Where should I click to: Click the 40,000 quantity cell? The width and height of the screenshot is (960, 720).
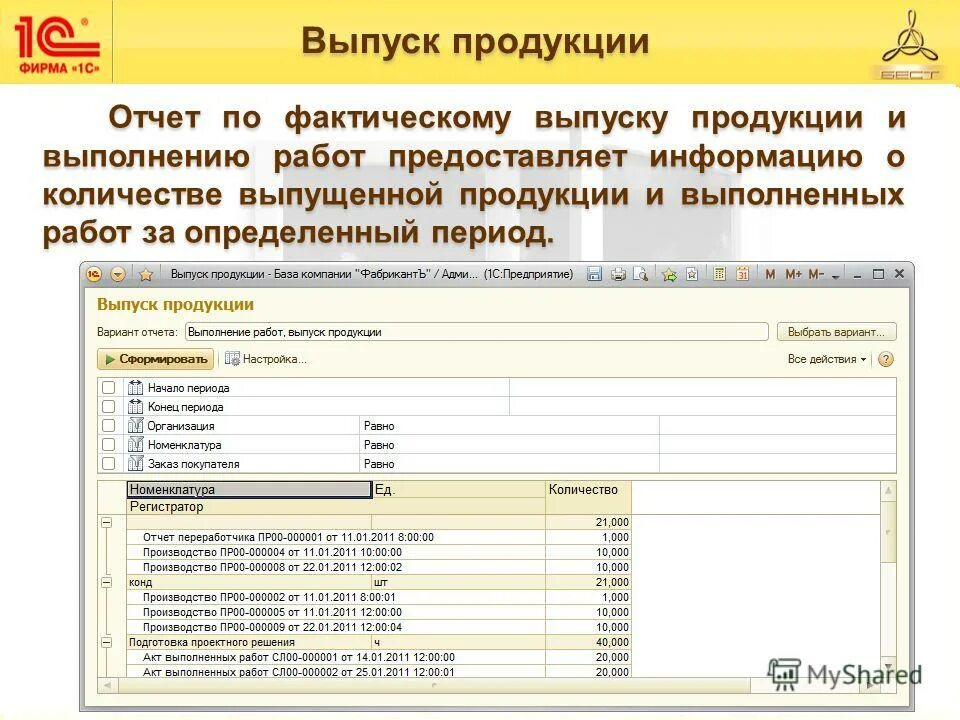pos(588,642)
